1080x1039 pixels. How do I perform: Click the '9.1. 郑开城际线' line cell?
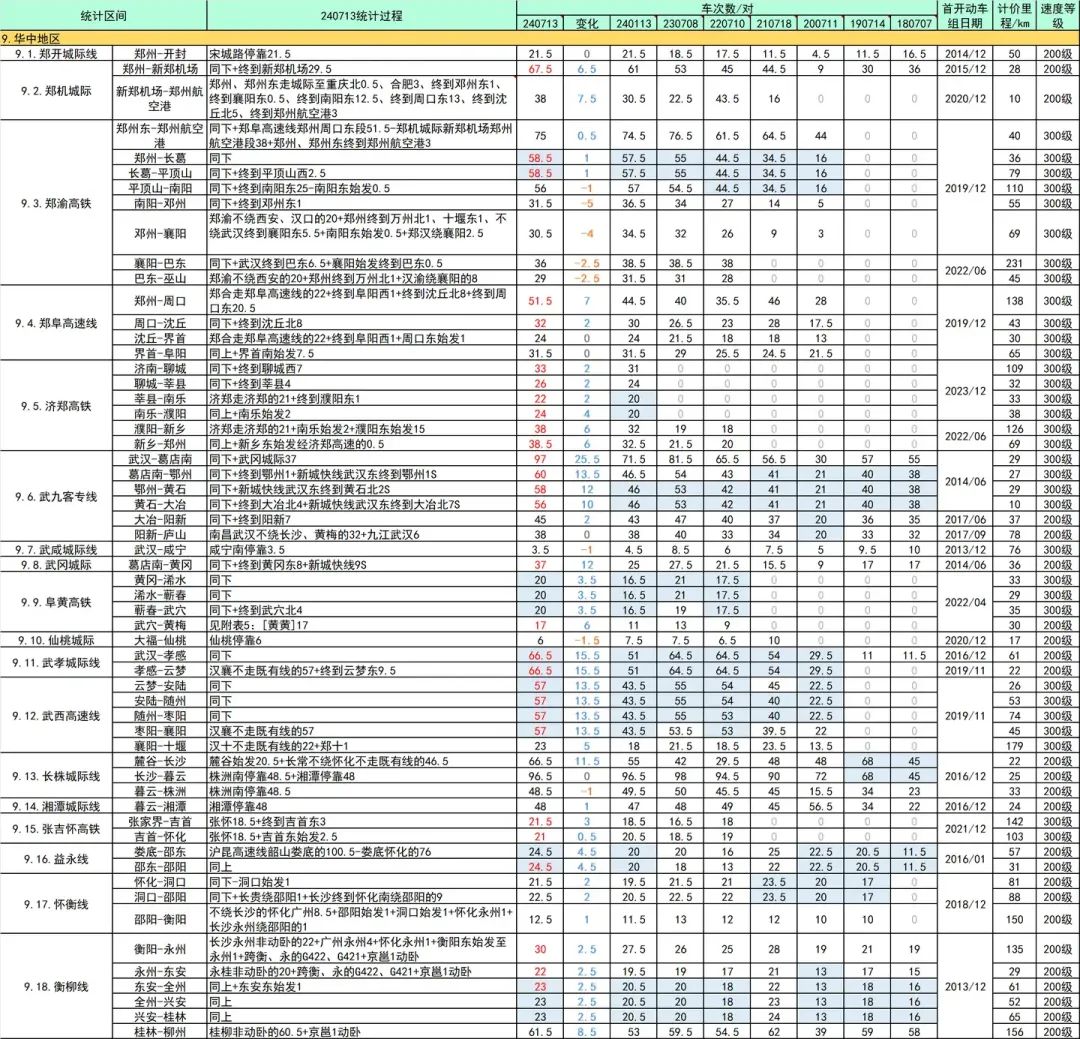(x=56, y=54)
